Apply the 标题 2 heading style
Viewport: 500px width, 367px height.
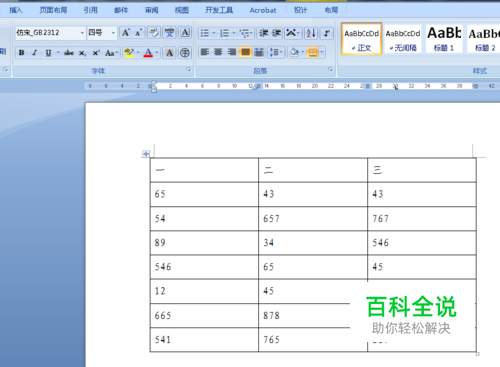click(484, 39)
